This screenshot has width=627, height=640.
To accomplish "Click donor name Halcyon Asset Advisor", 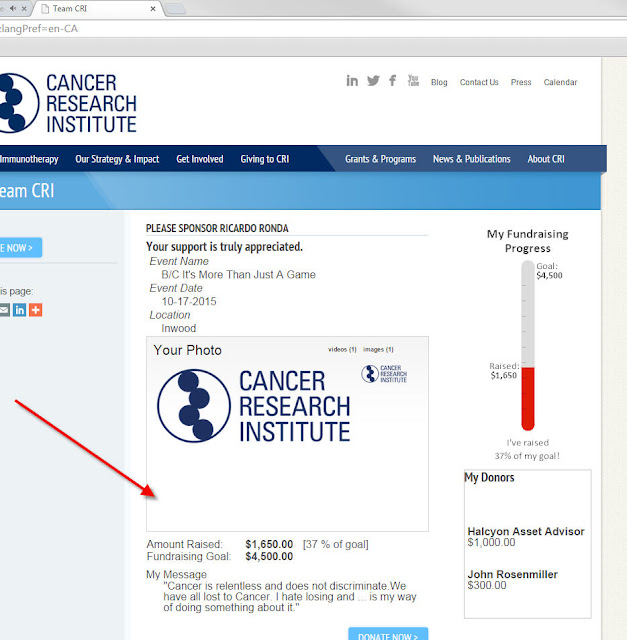I will pos(526,531).
